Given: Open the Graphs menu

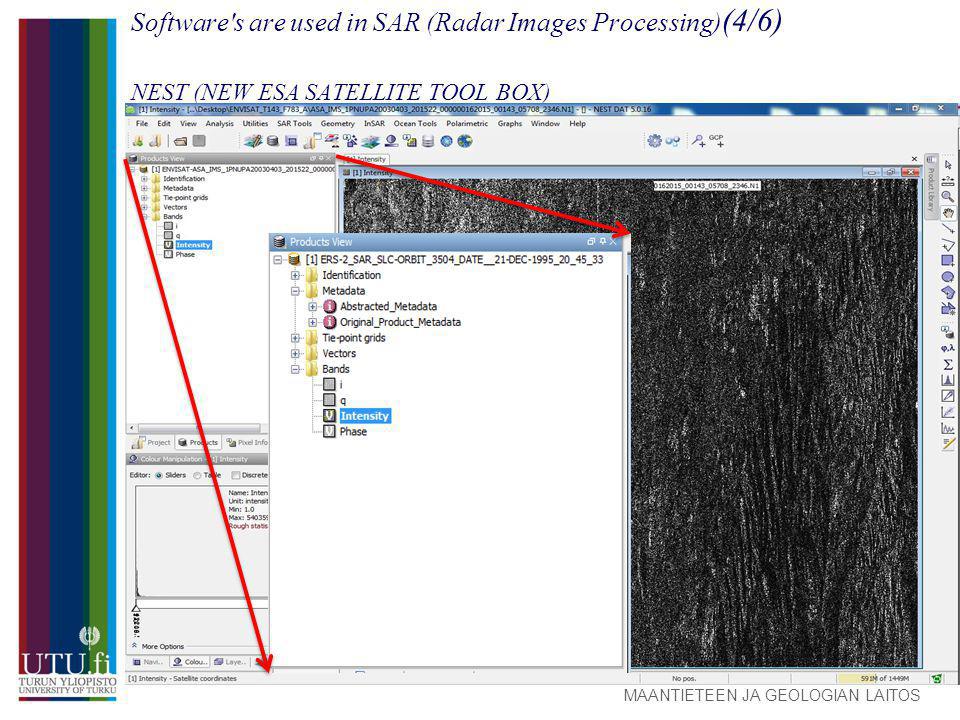Looking at the screenshot, I should 509,124.
